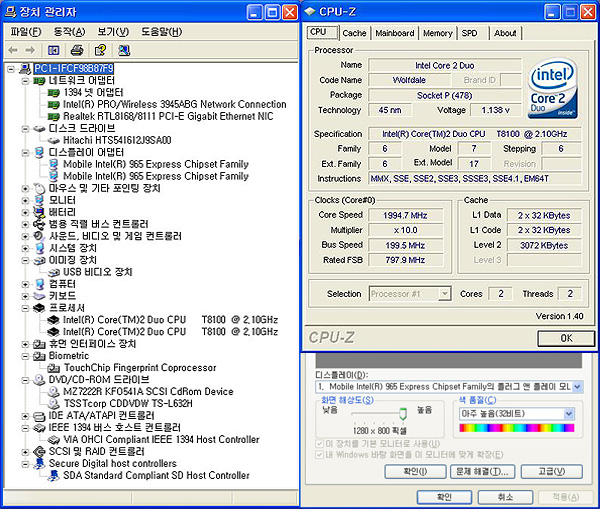Click the Intel PRO/Wireless 3945ABG adapter icon
The width and height of the screenshot is (600, 511).
click(54, 104)
